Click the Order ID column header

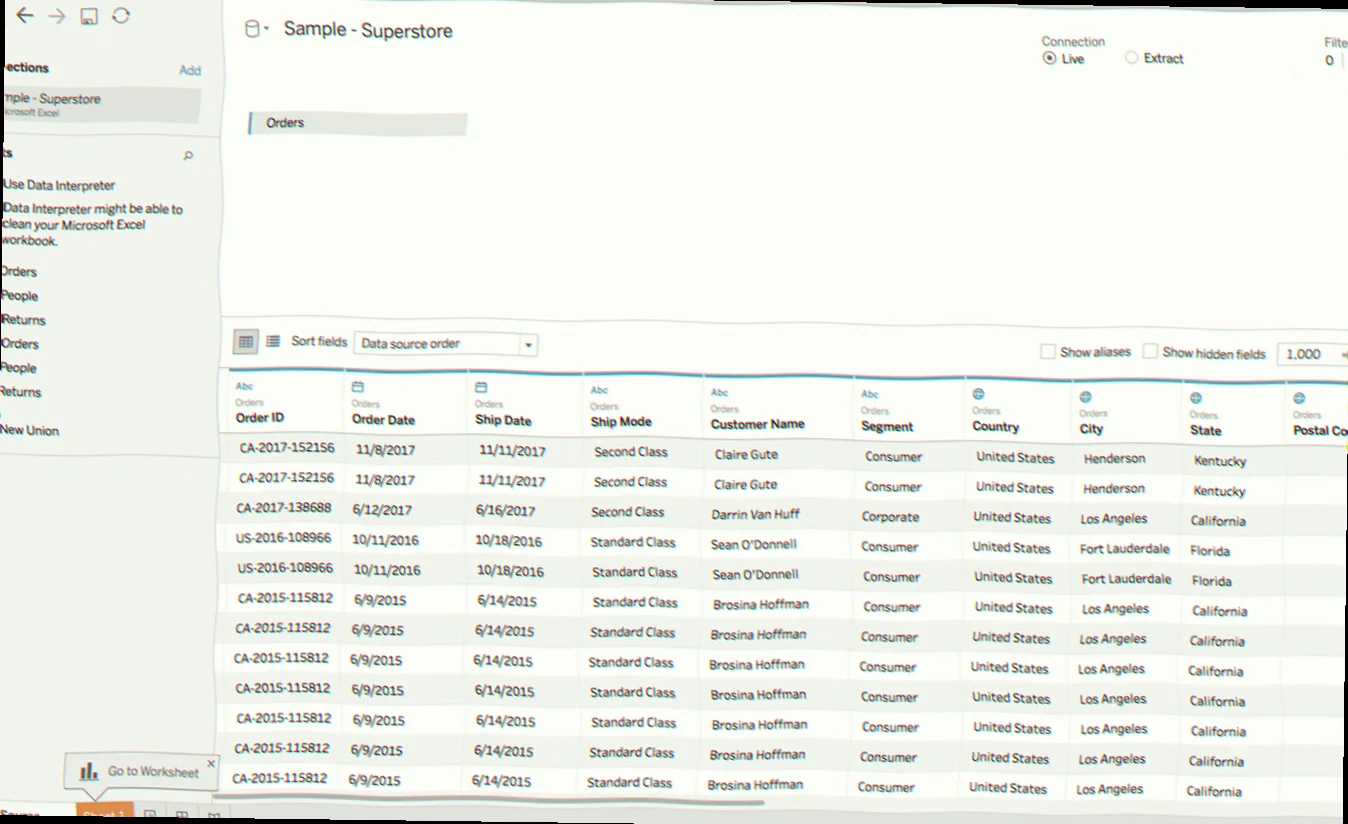point(260,418)
